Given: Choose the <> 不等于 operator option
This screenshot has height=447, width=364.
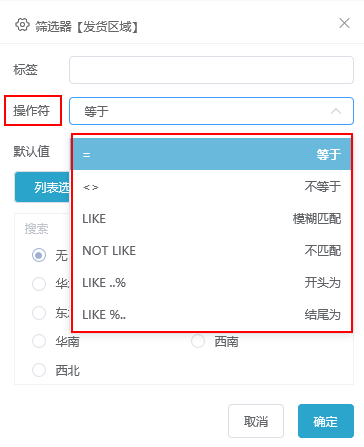Looking at the screenshot, I should (212, 187).
